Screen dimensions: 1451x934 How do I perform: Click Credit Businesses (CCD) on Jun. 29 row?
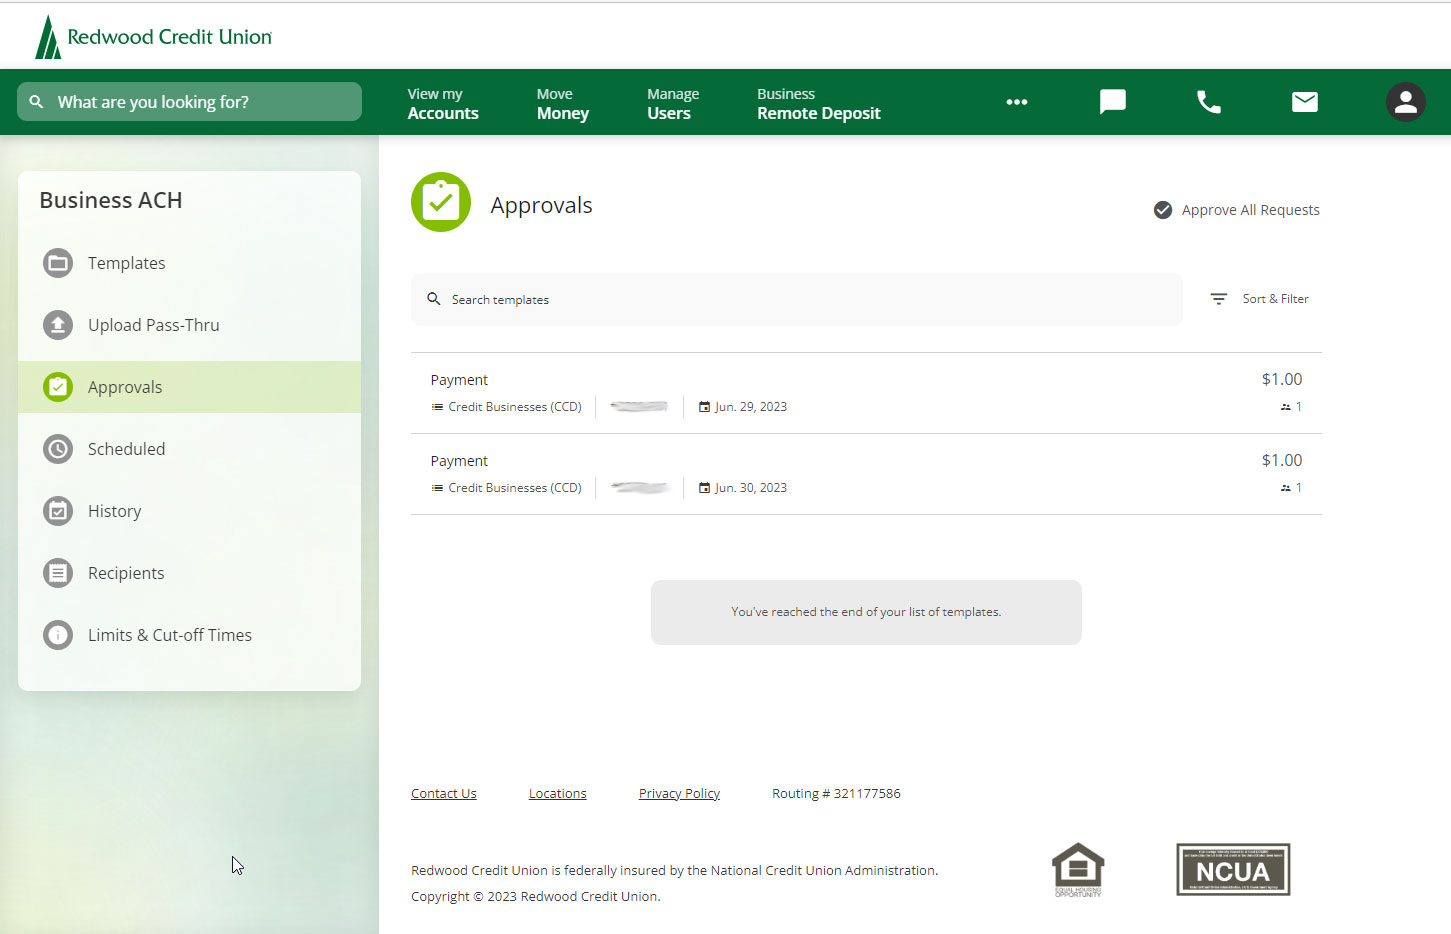[515, 407]
